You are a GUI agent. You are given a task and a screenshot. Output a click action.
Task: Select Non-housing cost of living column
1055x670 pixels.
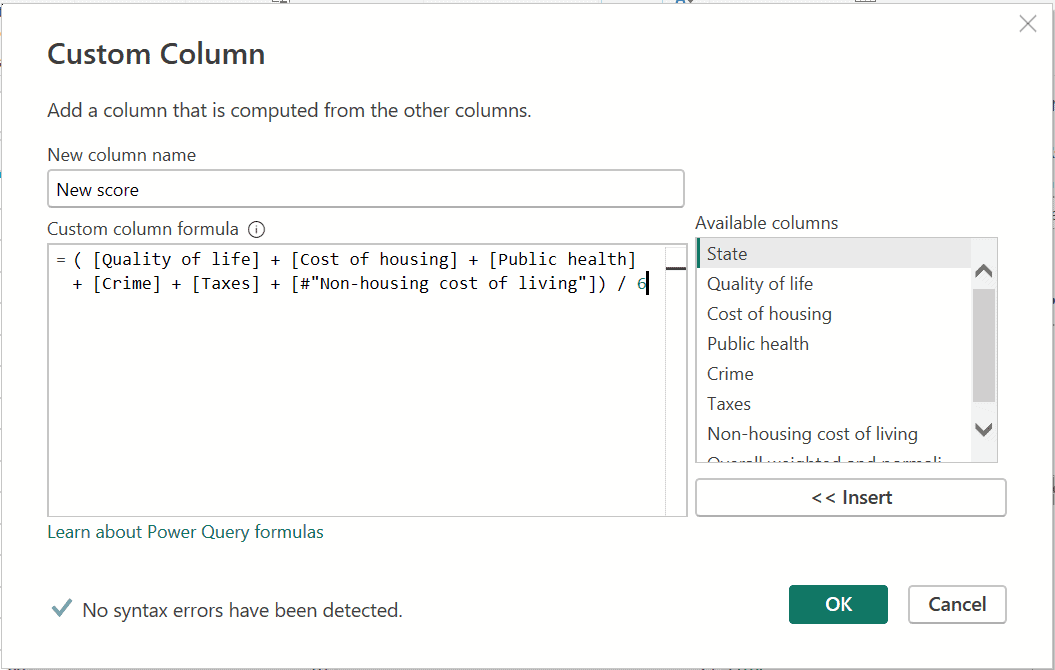point(812,434)
